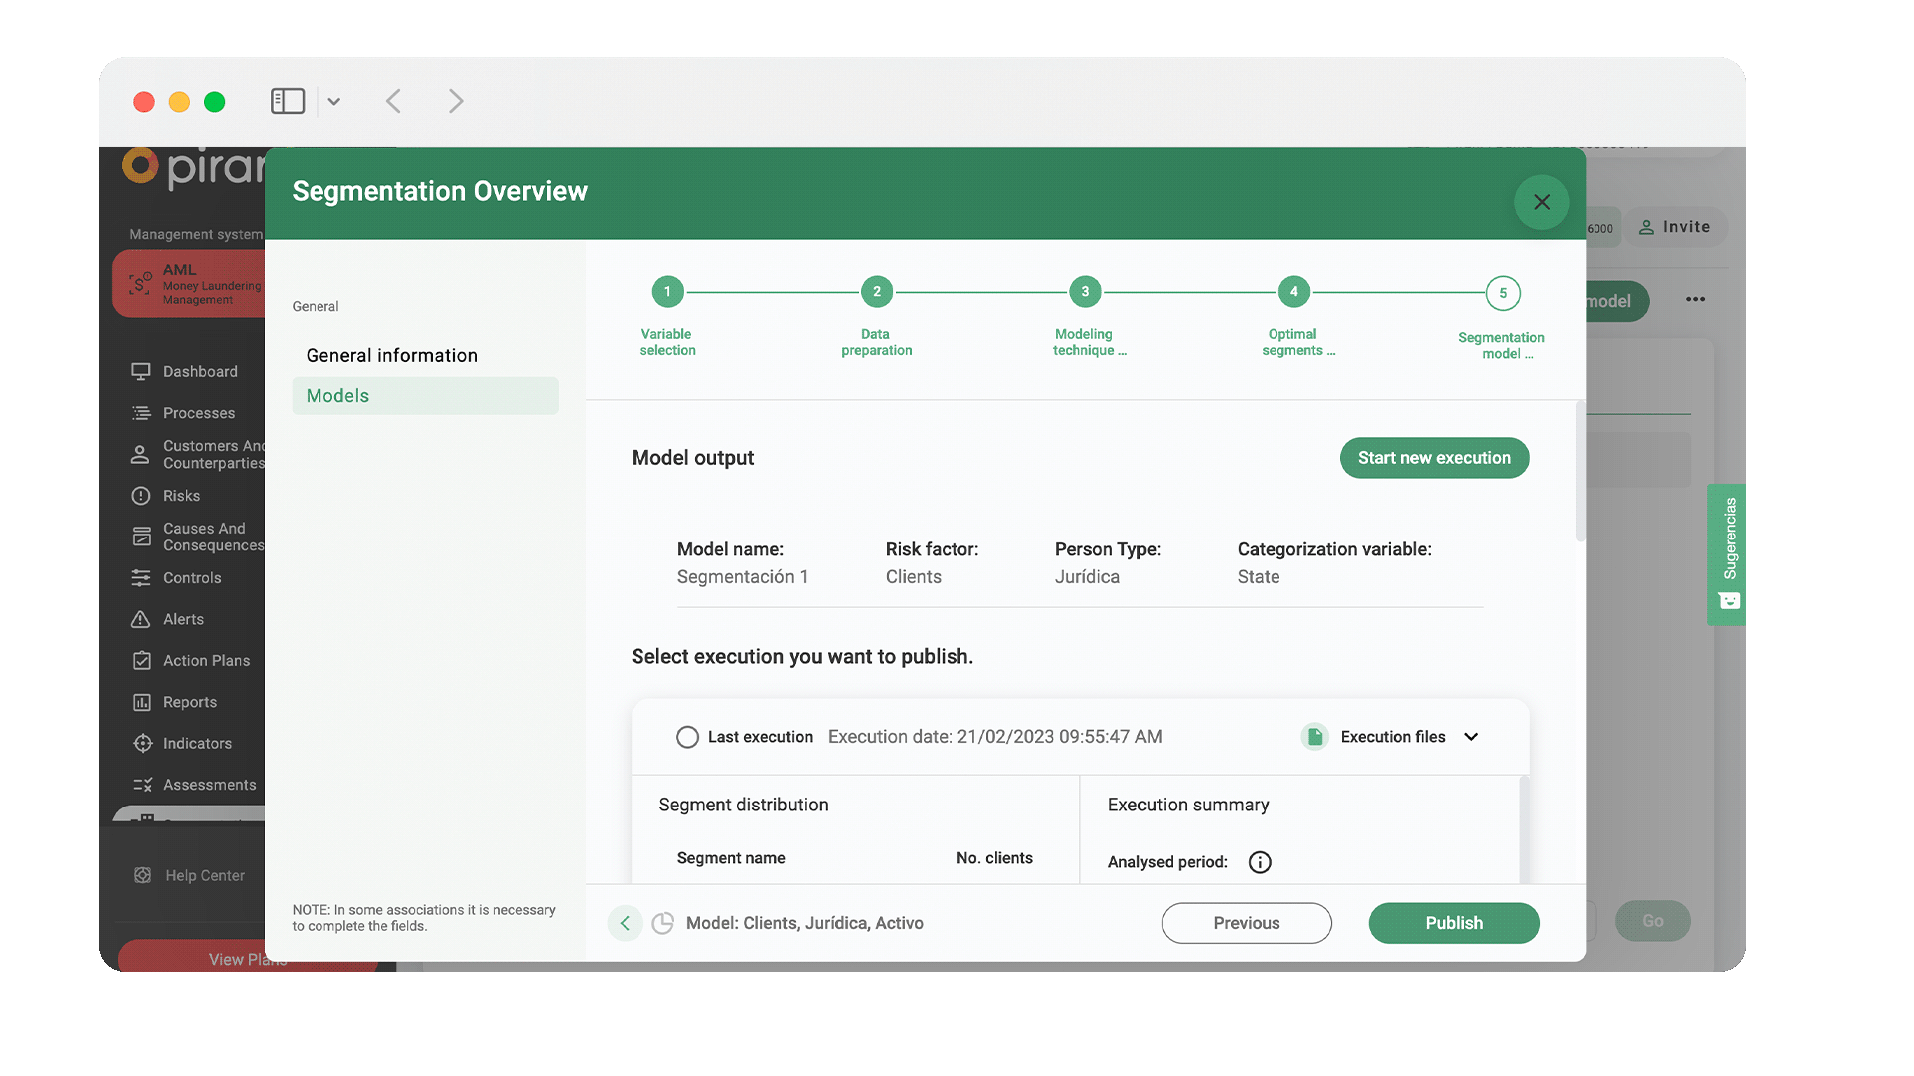Image resolution: width=1914 pixels, height=1076 pixels.
Task: Click the Risks warning icon
Action: (x=141, y=495)
